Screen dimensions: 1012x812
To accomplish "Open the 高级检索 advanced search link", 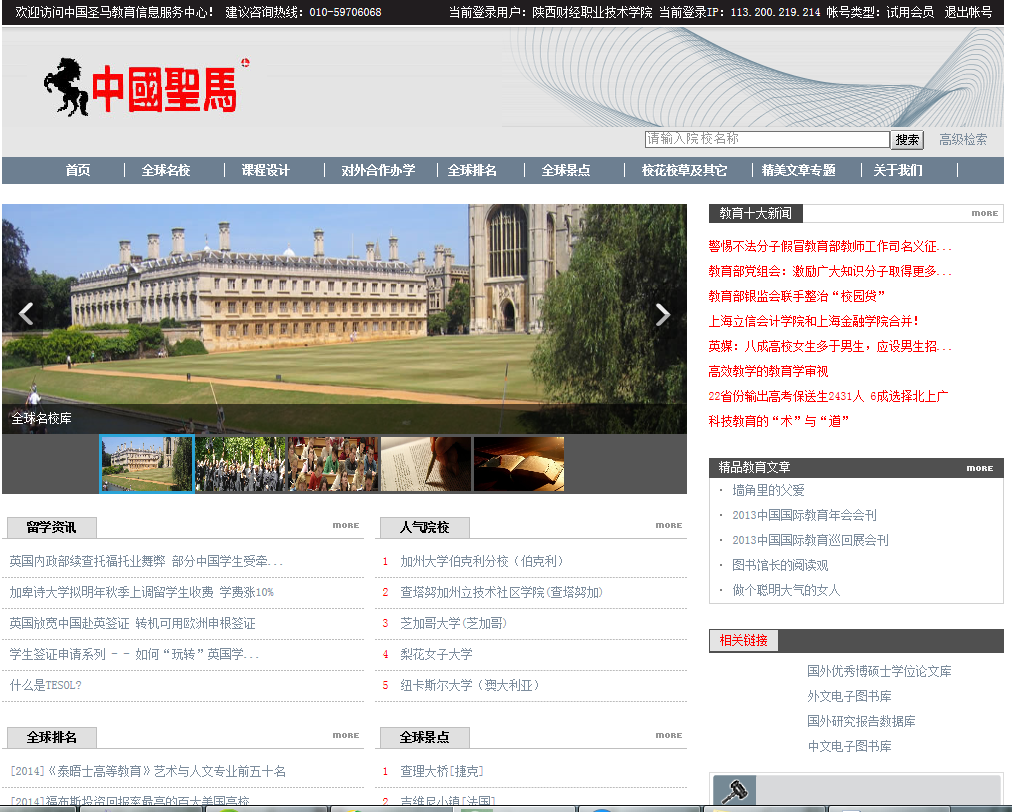I will [x=963, y=140].
